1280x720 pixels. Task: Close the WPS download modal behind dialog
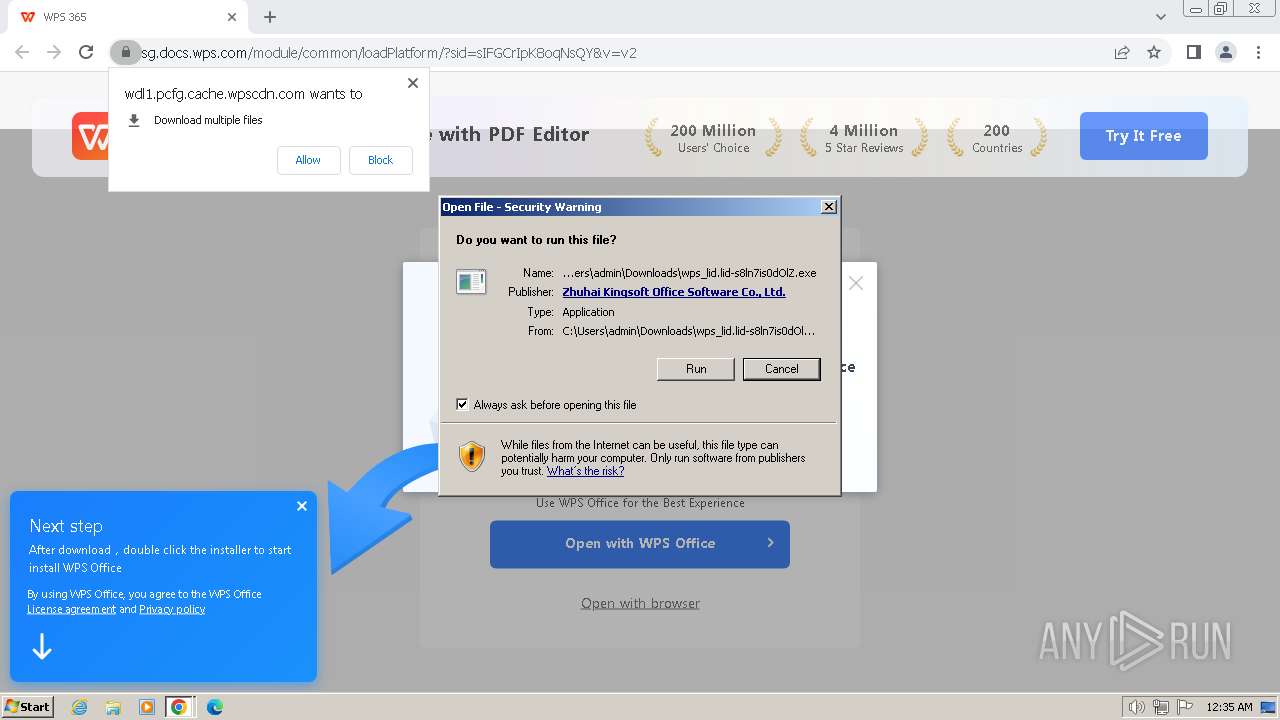(856, 284)
